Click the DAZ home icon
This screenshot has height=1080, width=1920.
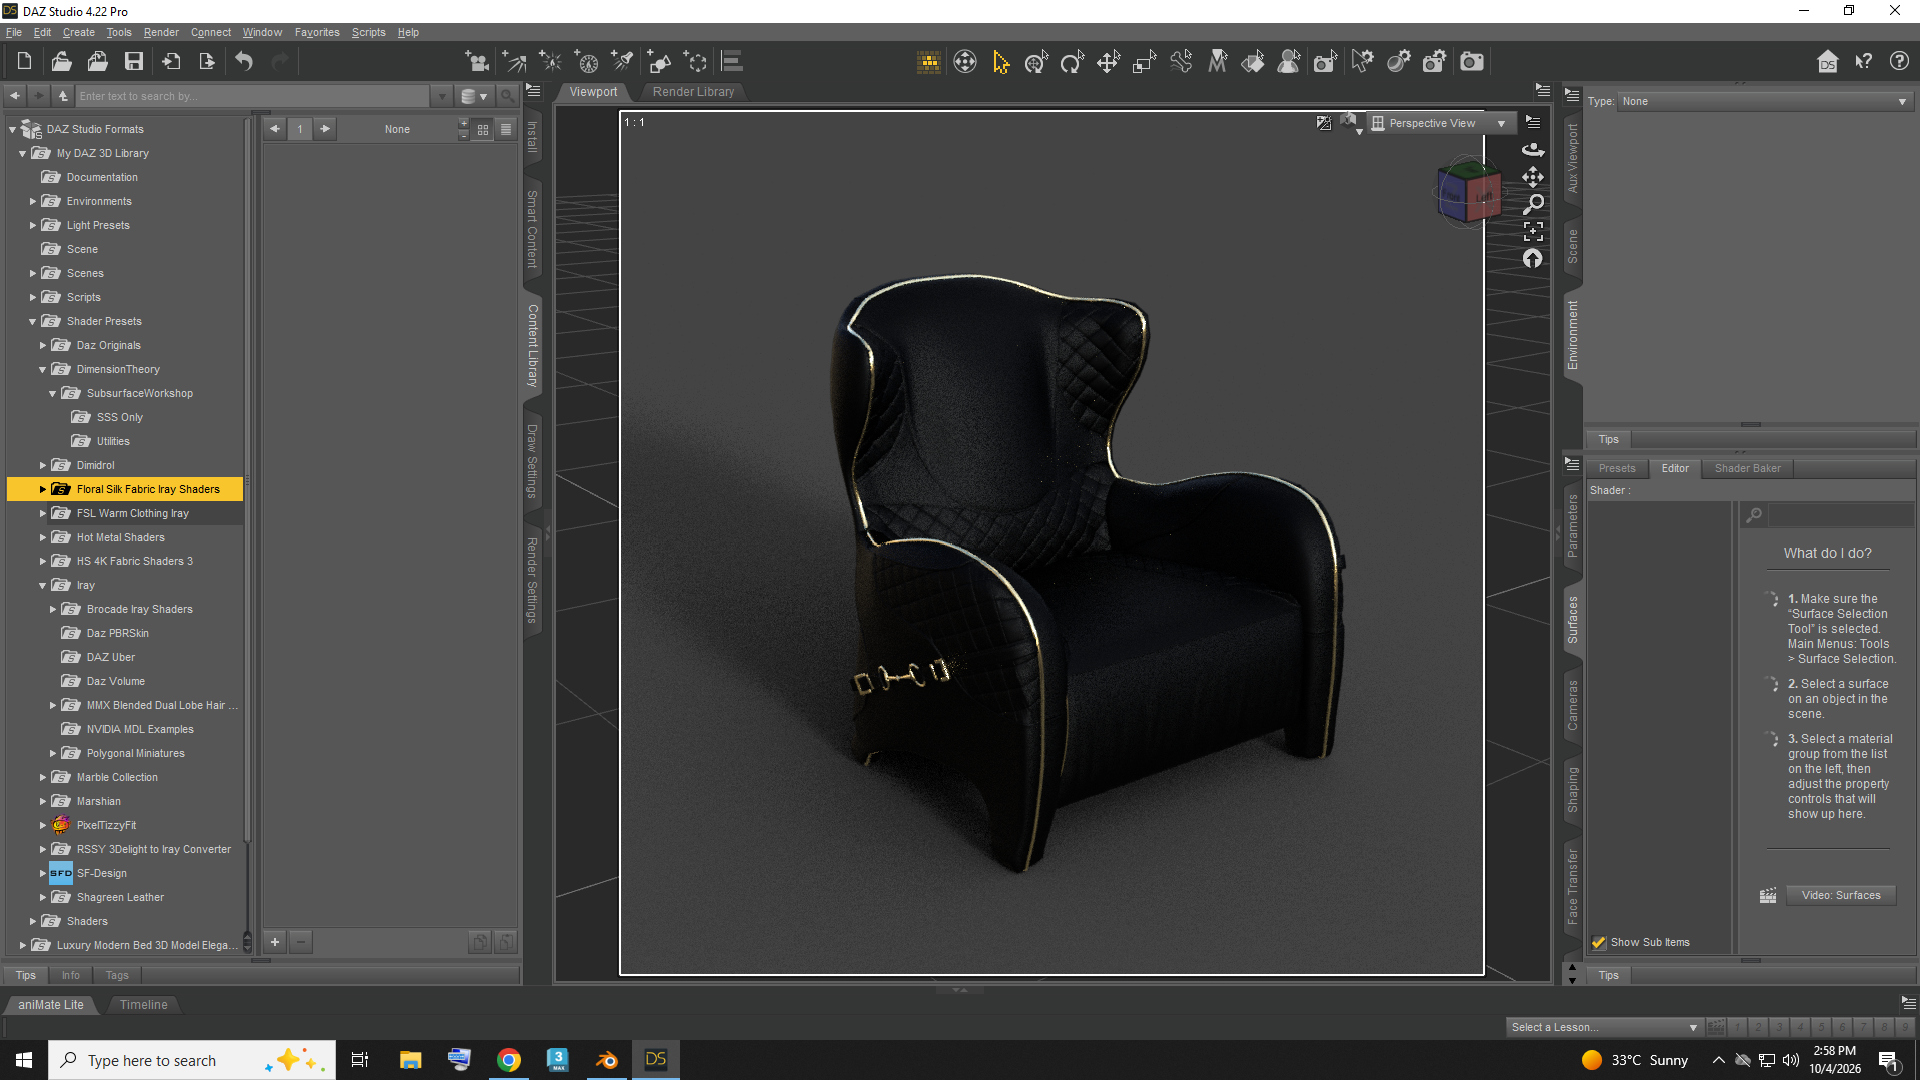tap(1827, 62)
